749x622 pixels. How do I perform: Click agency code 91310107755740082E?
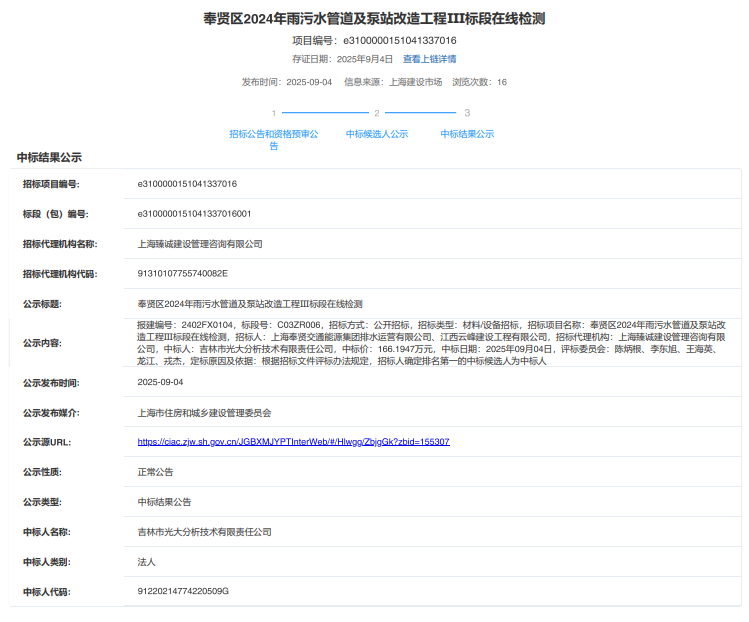(183, 273)
